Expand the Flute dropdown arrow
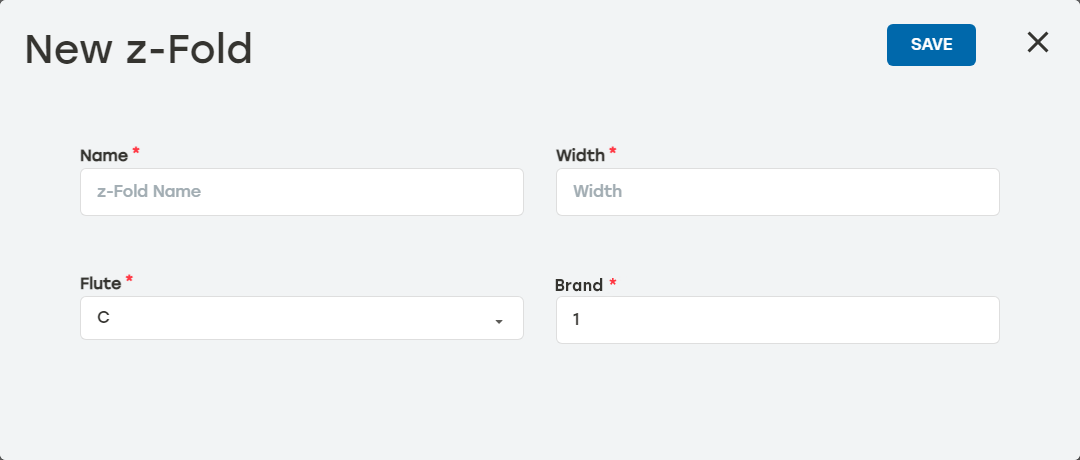This screenshot has width=1080, height=460. pyautogui.click(x=498, y=321)
